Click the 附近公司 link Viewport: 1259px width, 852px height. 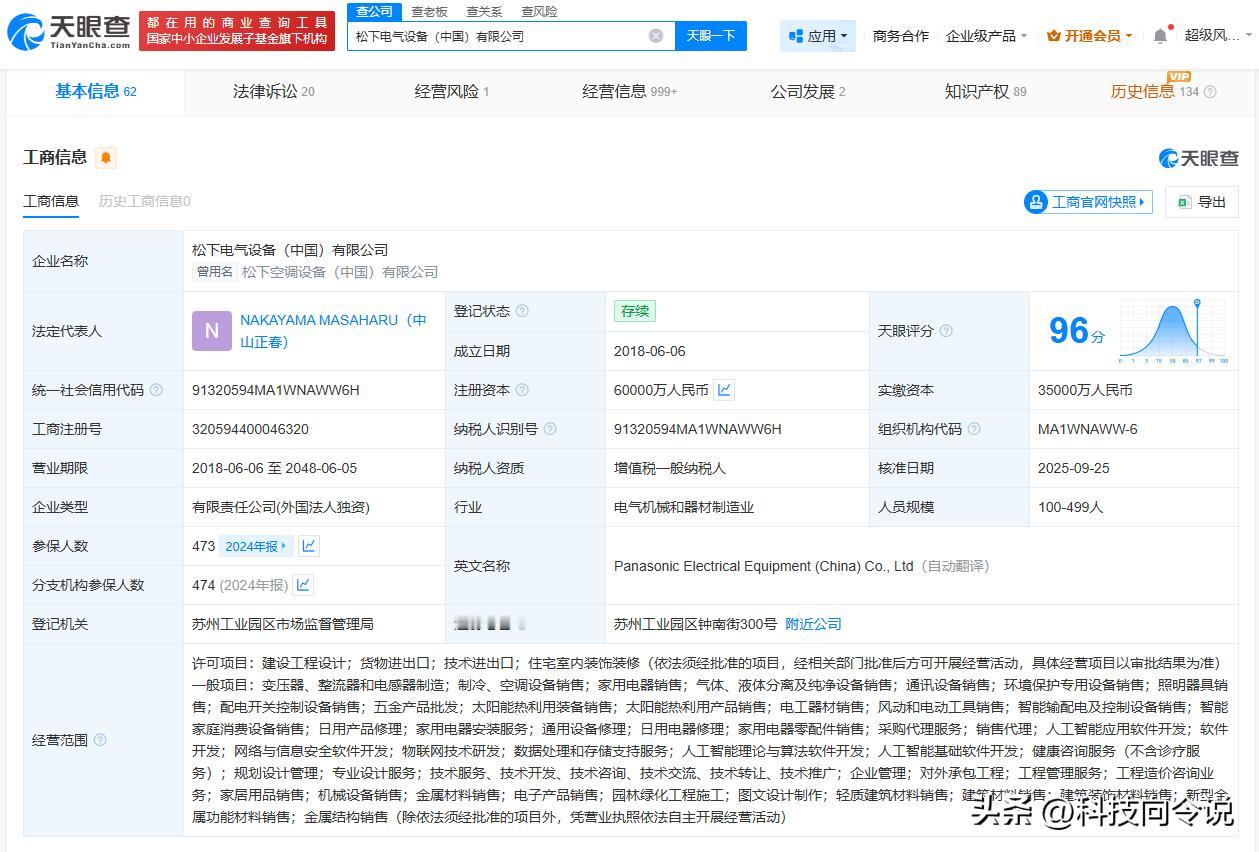pos(813,624)
